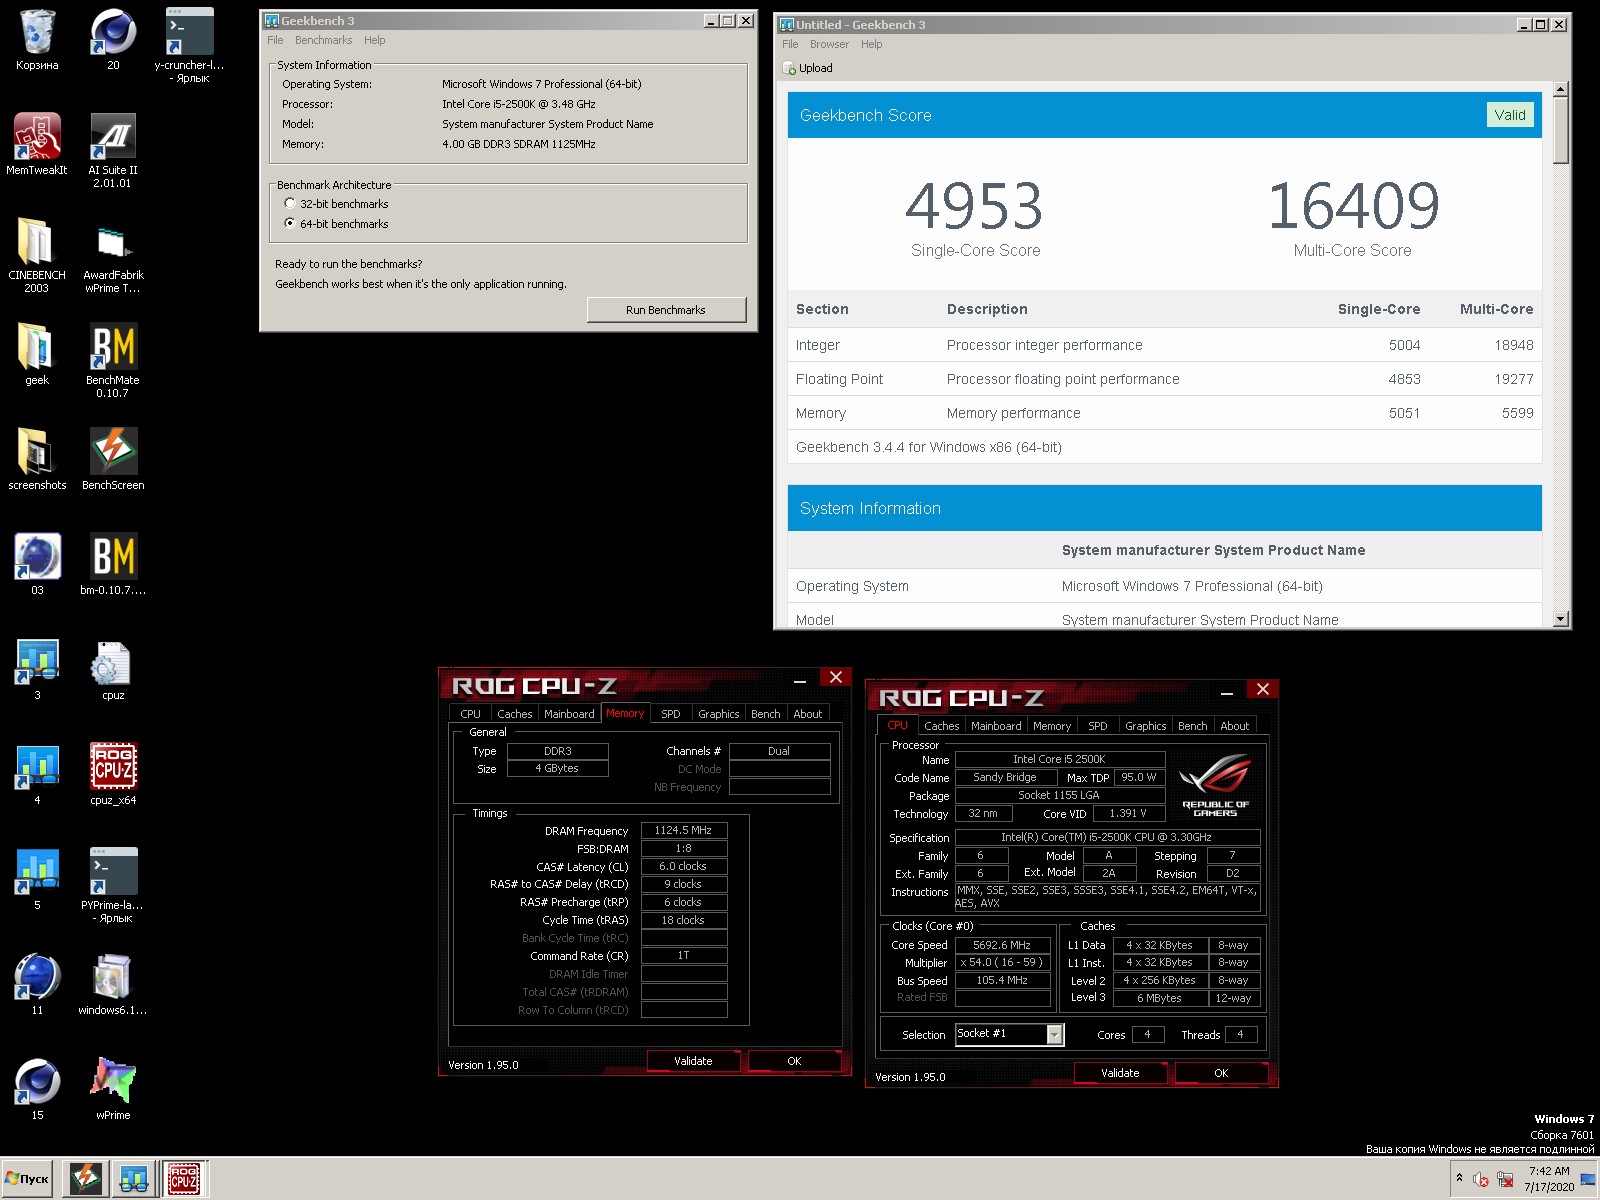The width and height of the screenshot is (1600, 1200).
Task: Click Validate in the Memory CPU-Z window
Action: (x=693, y=1061)
